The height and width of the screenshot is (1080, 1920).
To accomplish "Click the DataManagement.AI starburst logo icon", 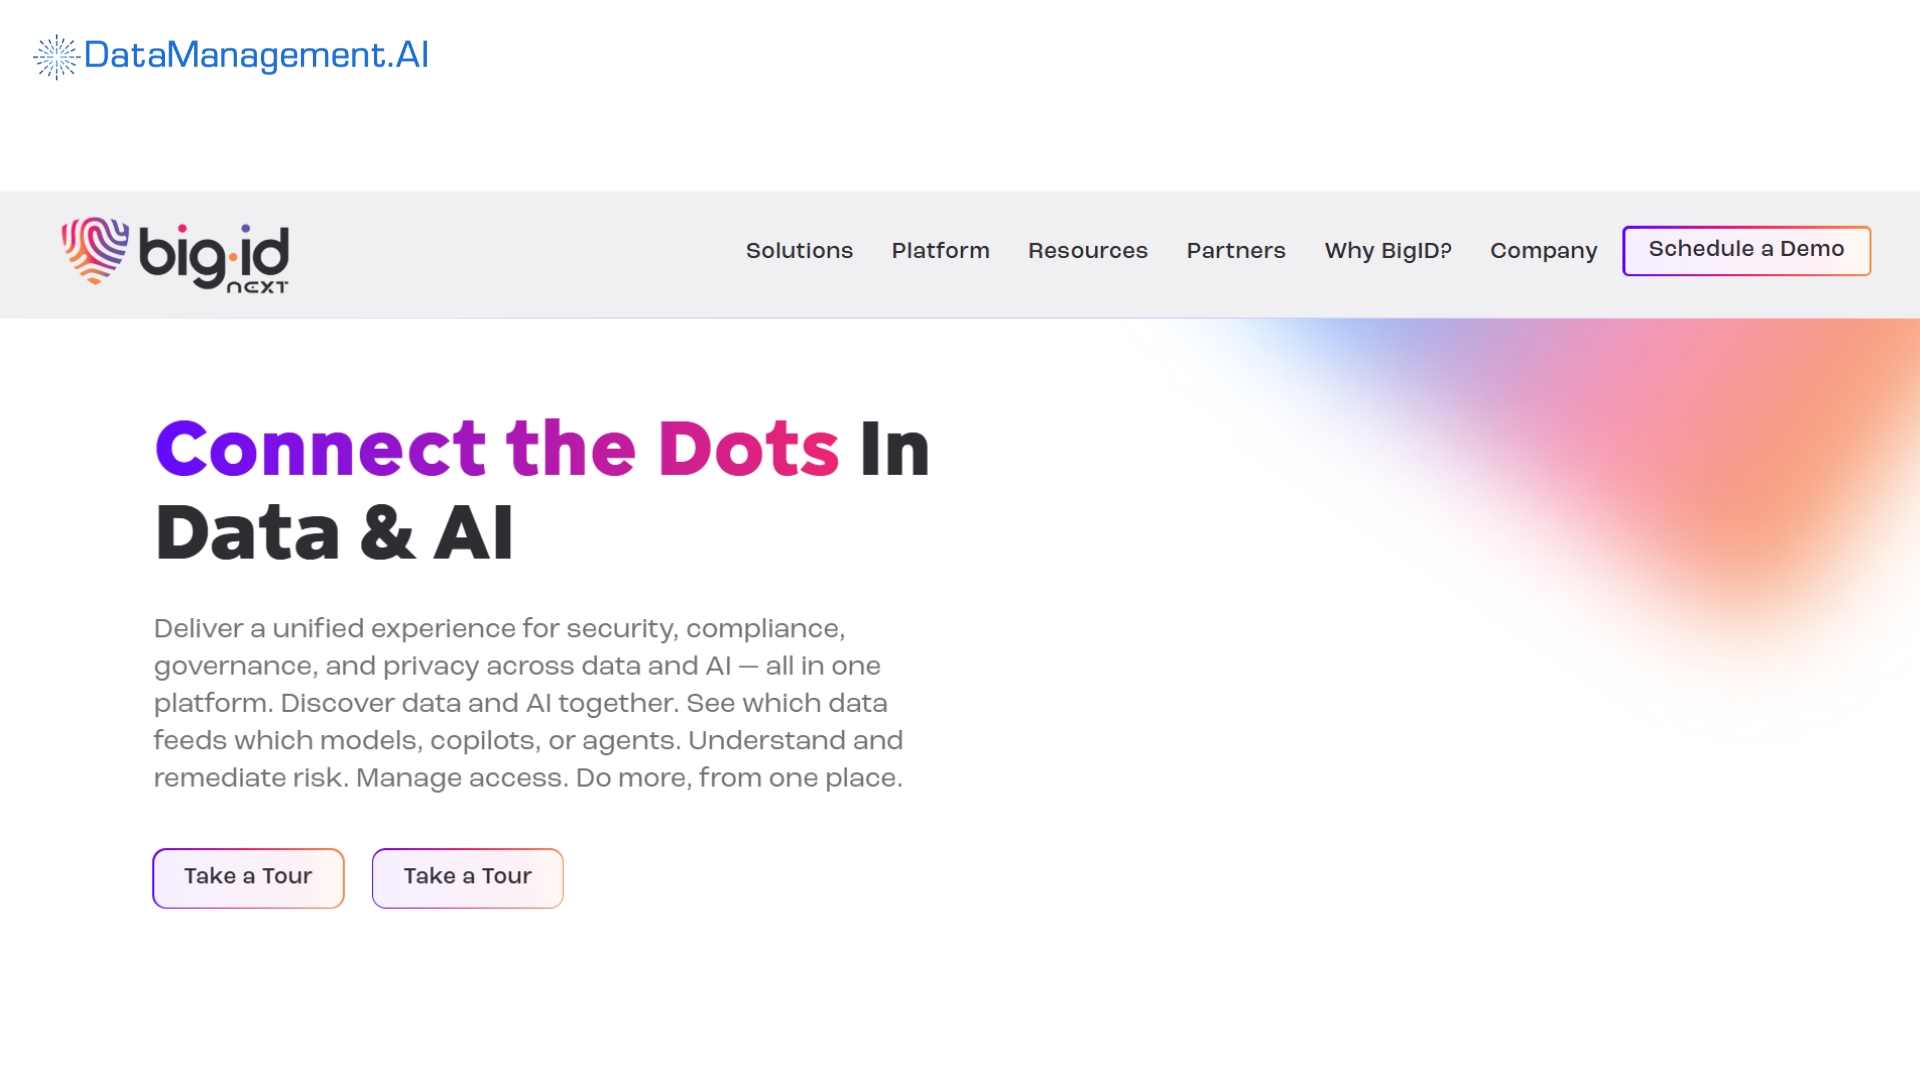I will click(56, 56).
